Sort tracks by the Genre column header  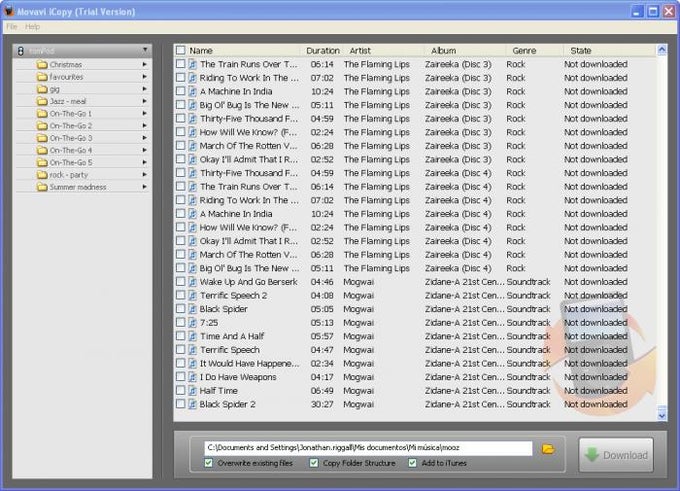(x=534, y=51)
